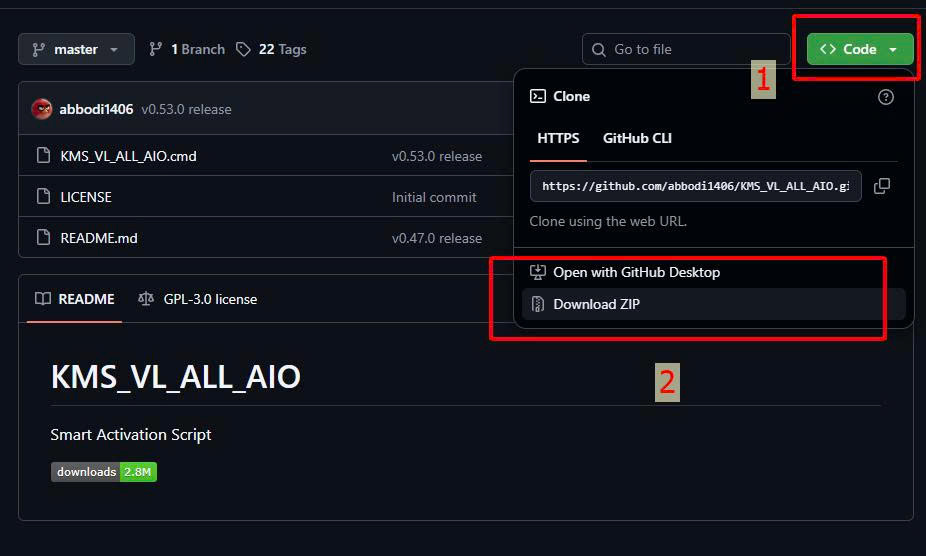Toggle the green Code dropdown button
The image size is (926, 556).
[x=859, y=49]
